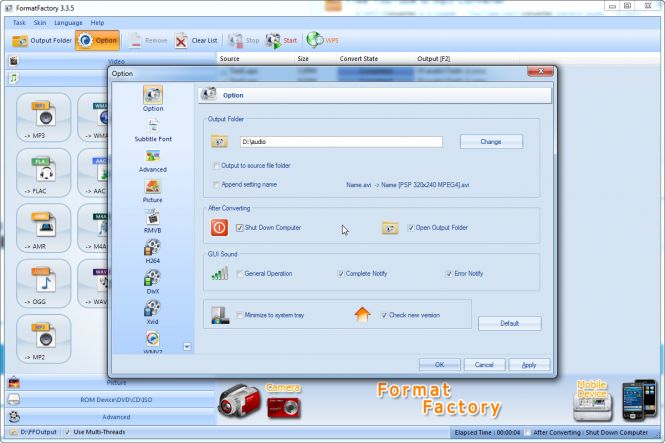The height and width of the screenshot is (443, 665).
Task: Open the Output Folder toolbar button
Action: coord(42,41)
